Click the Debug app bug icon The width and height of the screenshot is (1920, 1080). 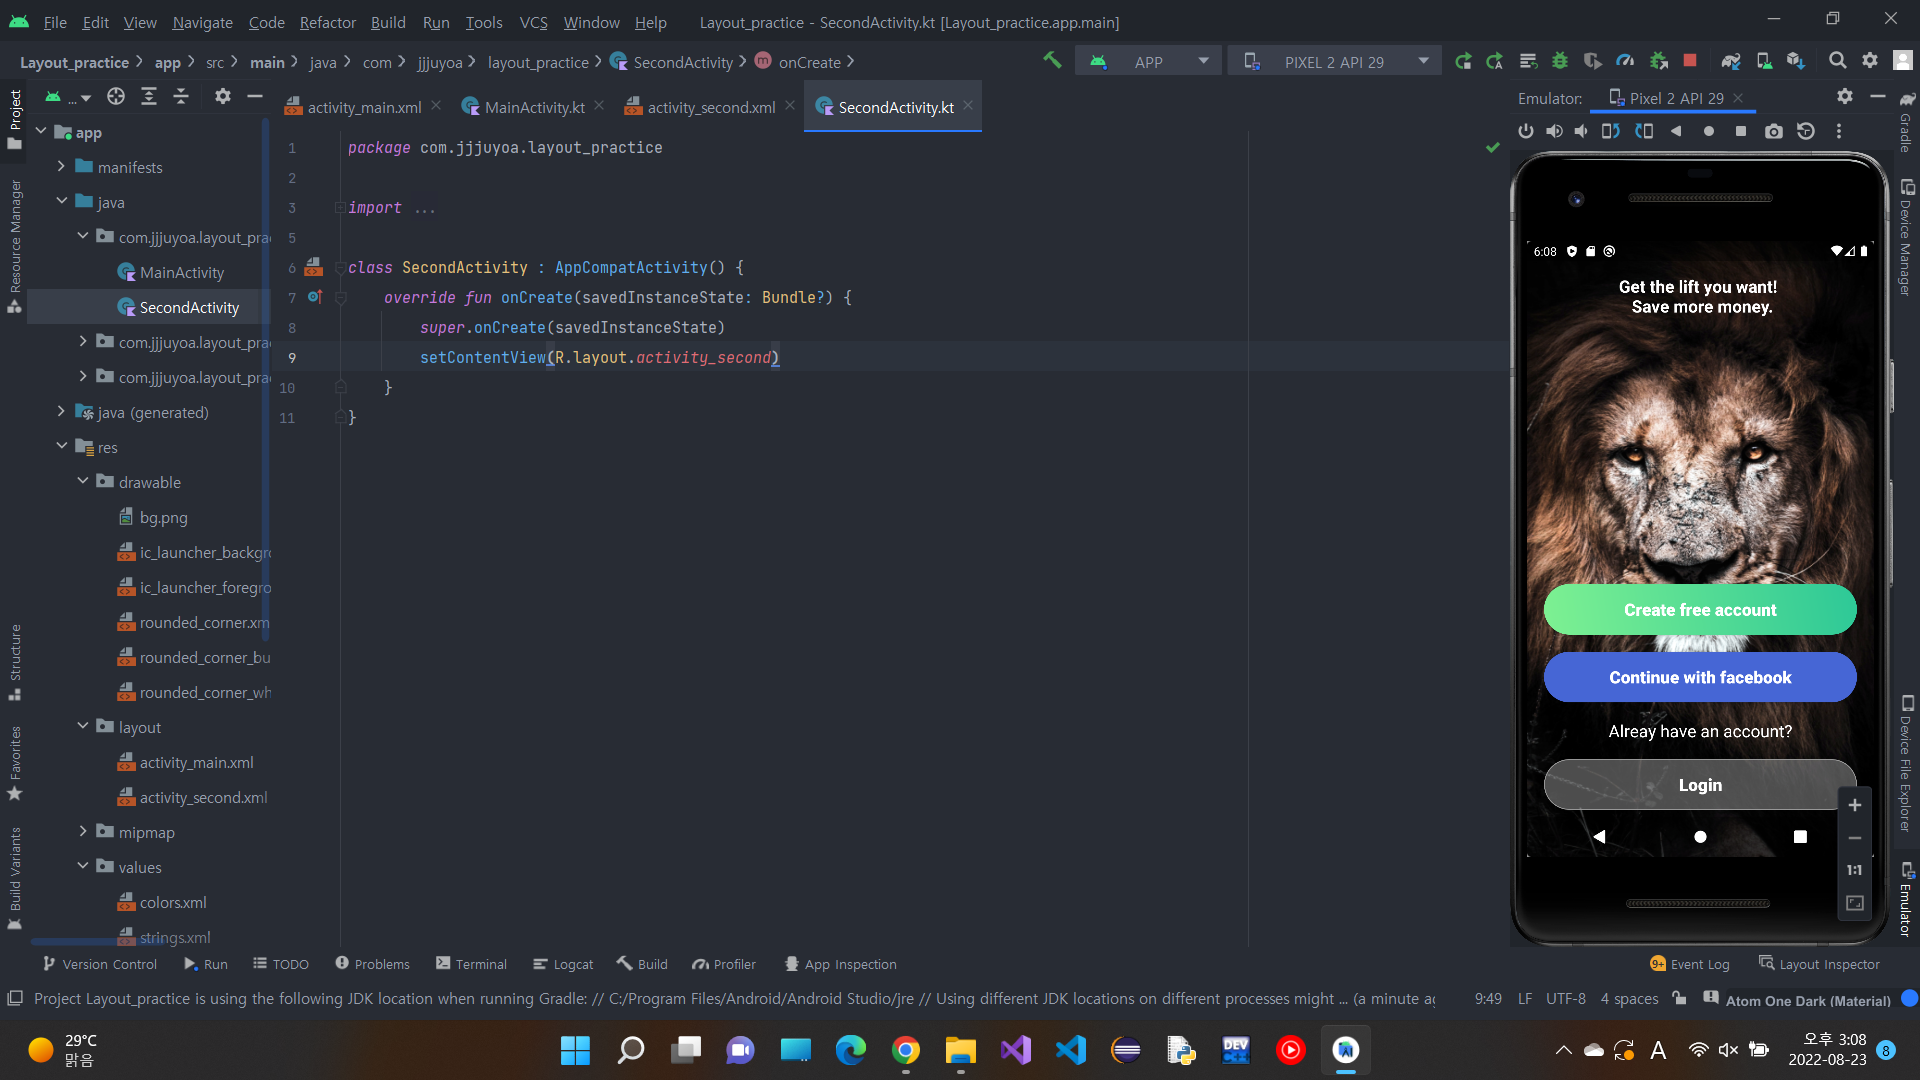[x=1559, y=61]
